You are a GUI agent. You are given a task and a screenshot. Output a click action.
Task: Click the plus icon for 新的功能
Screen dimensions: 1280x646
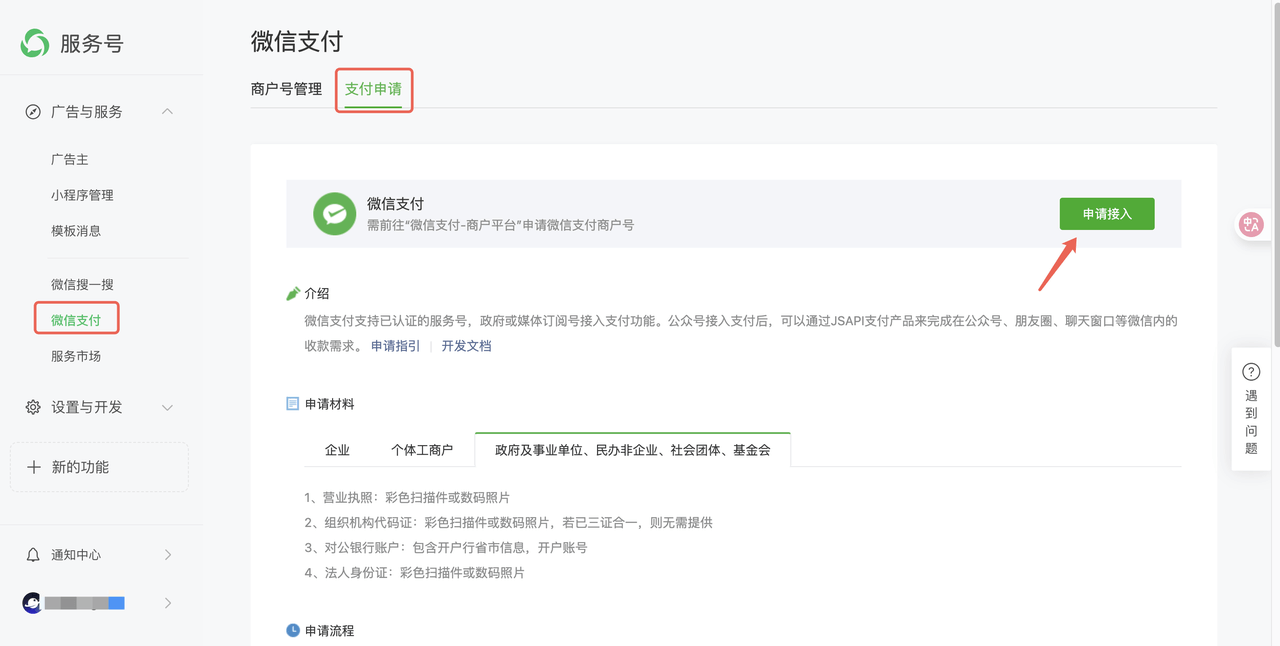[x=36, y=466]
